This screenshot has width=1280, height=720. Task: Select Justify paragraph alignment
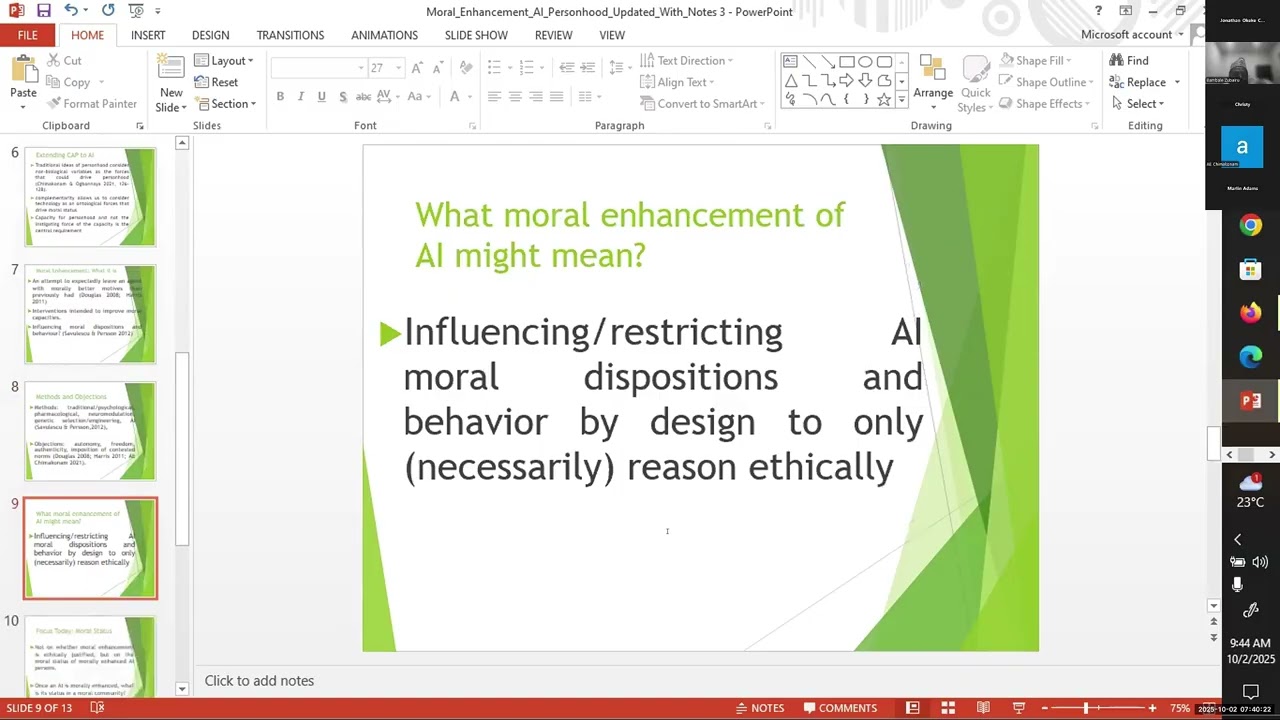point(557,97)
